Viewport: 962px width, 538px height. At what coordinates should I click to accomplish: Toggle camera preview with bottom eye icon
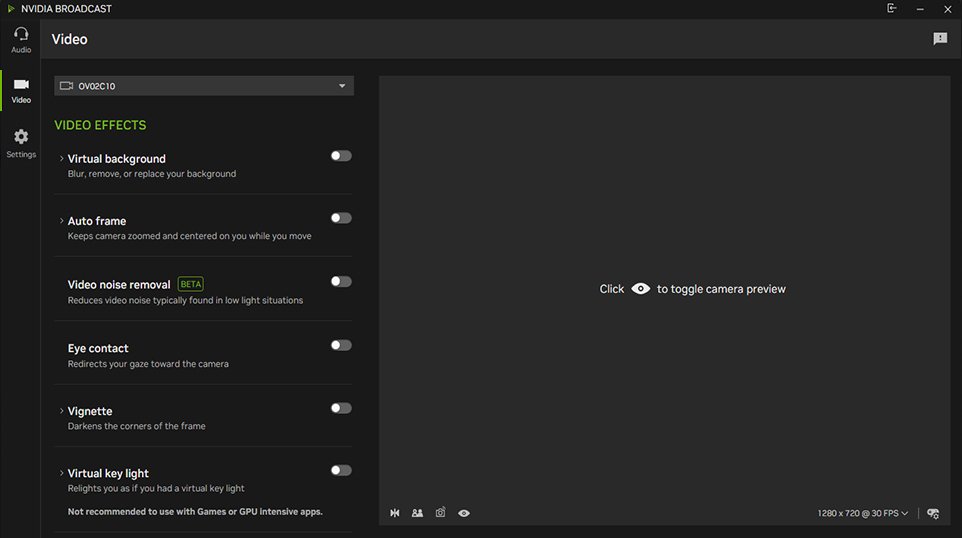click(x=464, y=513)
